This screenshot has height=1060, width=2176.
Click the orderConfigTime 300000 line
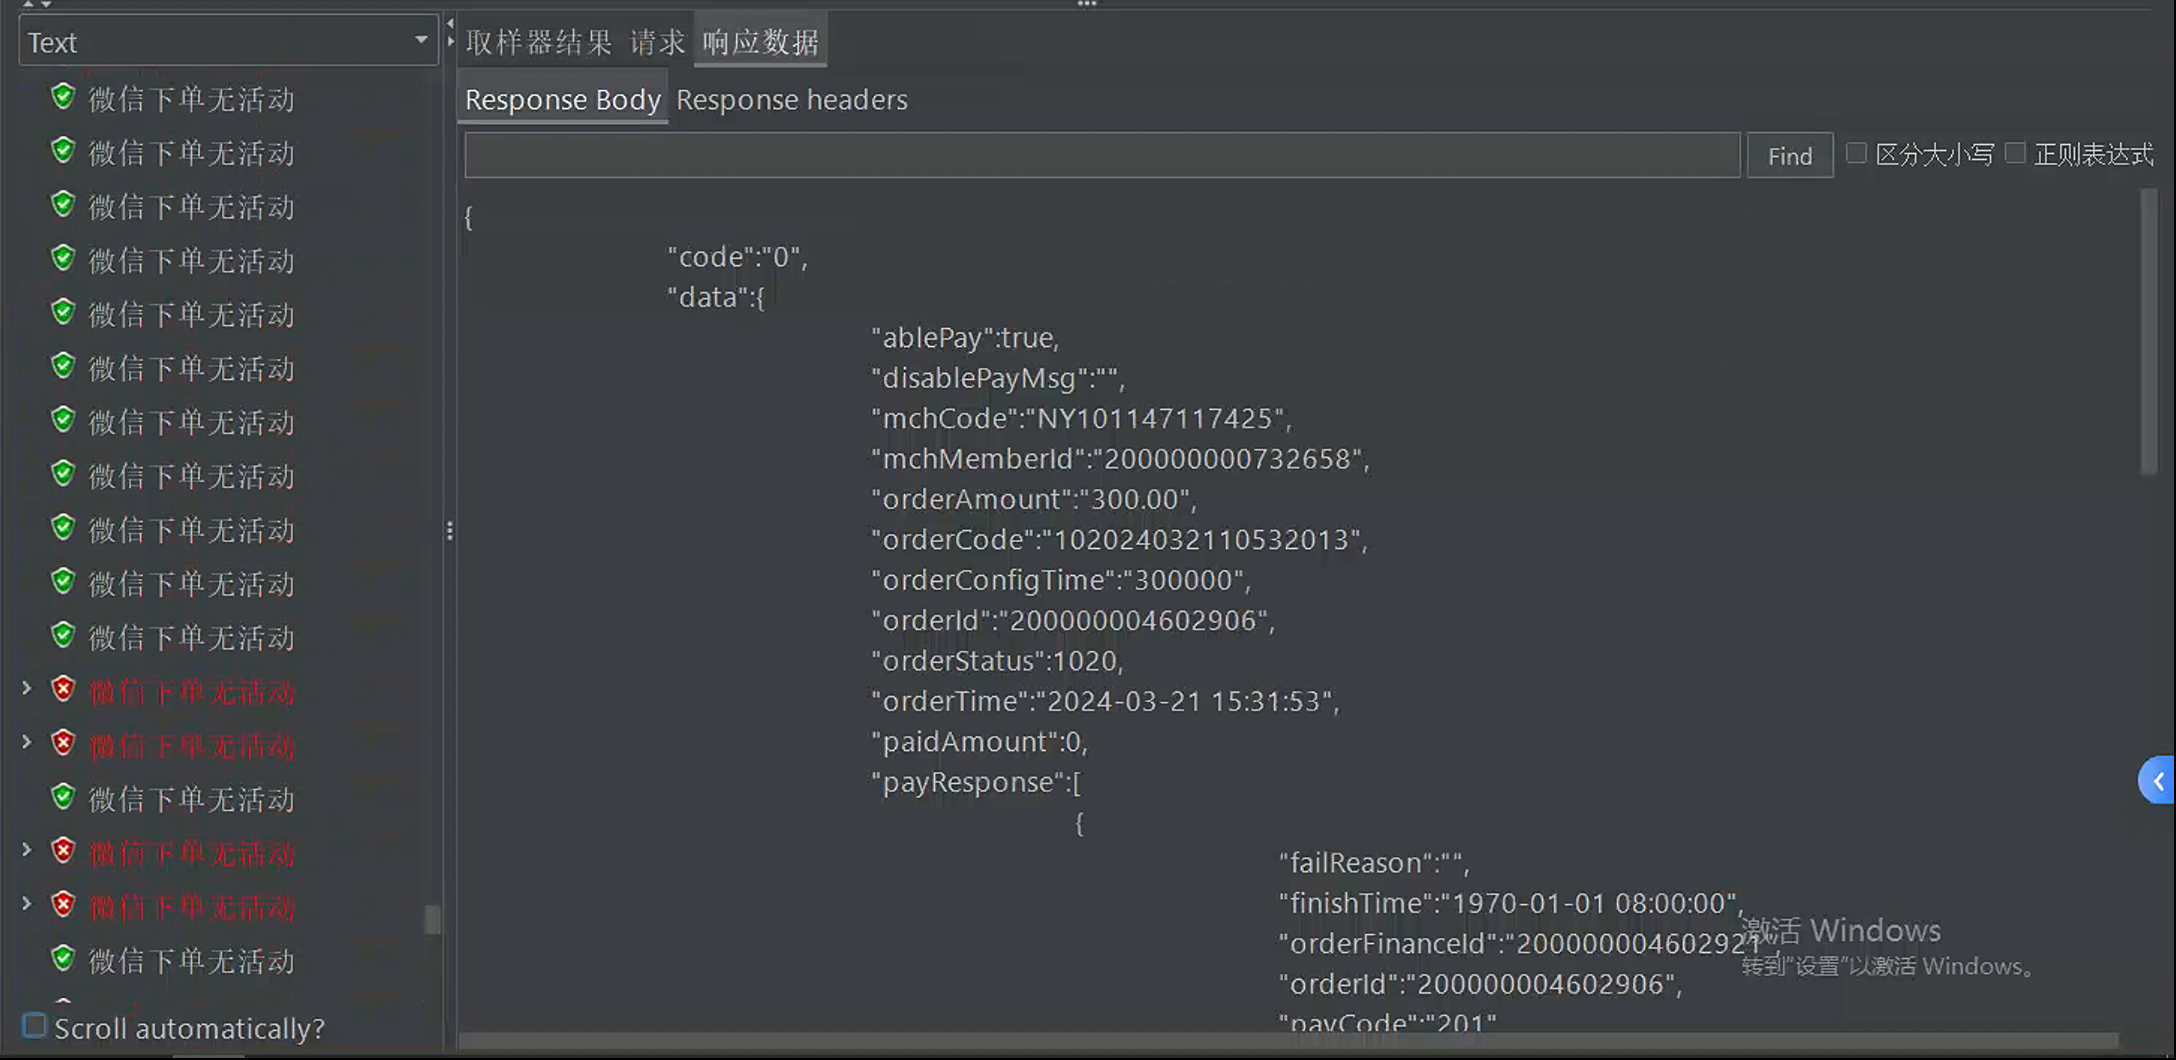point(1061,580)
